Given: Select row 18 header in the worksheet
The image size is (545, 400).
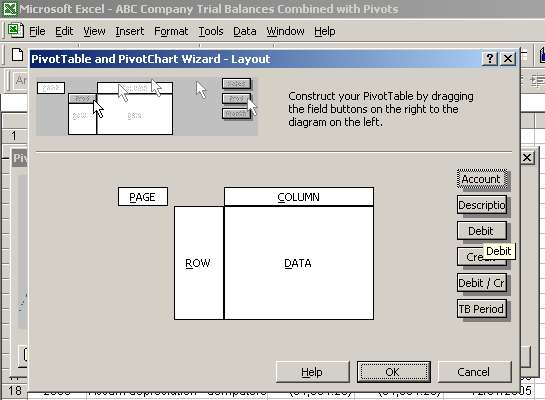Looking at the screenshot, I should coord(14,391).
